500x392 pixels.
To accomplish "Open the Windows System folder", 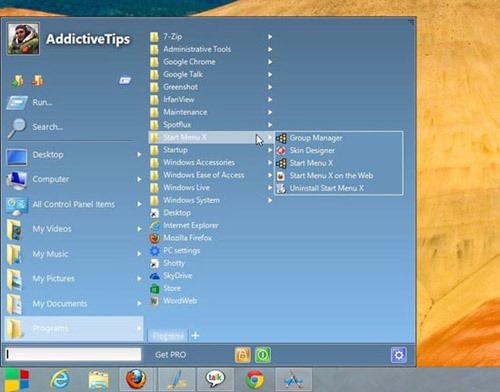I will [211, 200].
